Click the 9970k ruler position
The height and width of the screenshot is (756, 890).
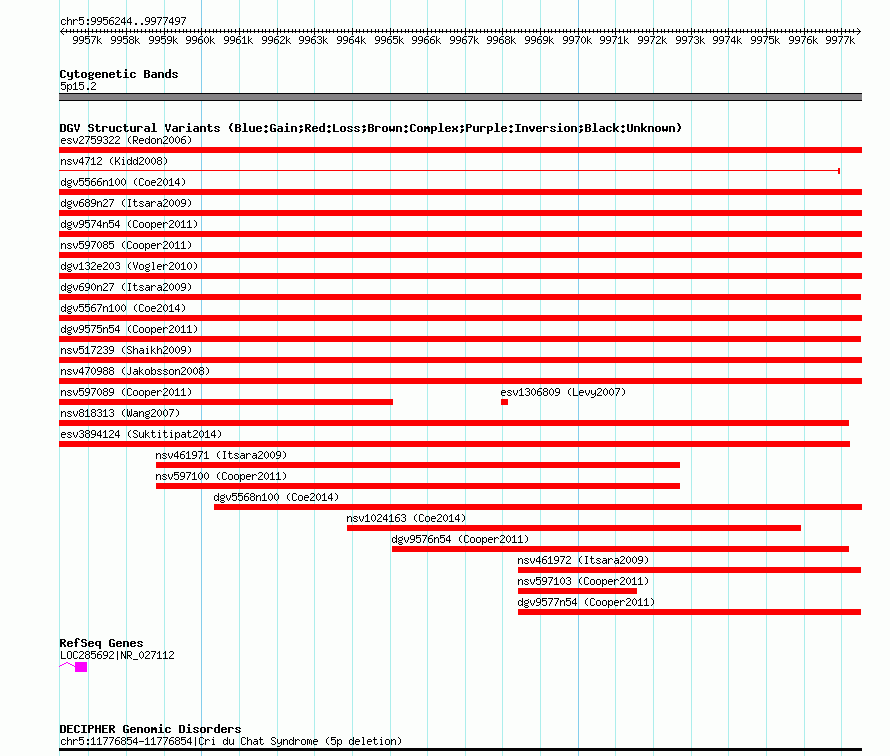pos(577,40)
